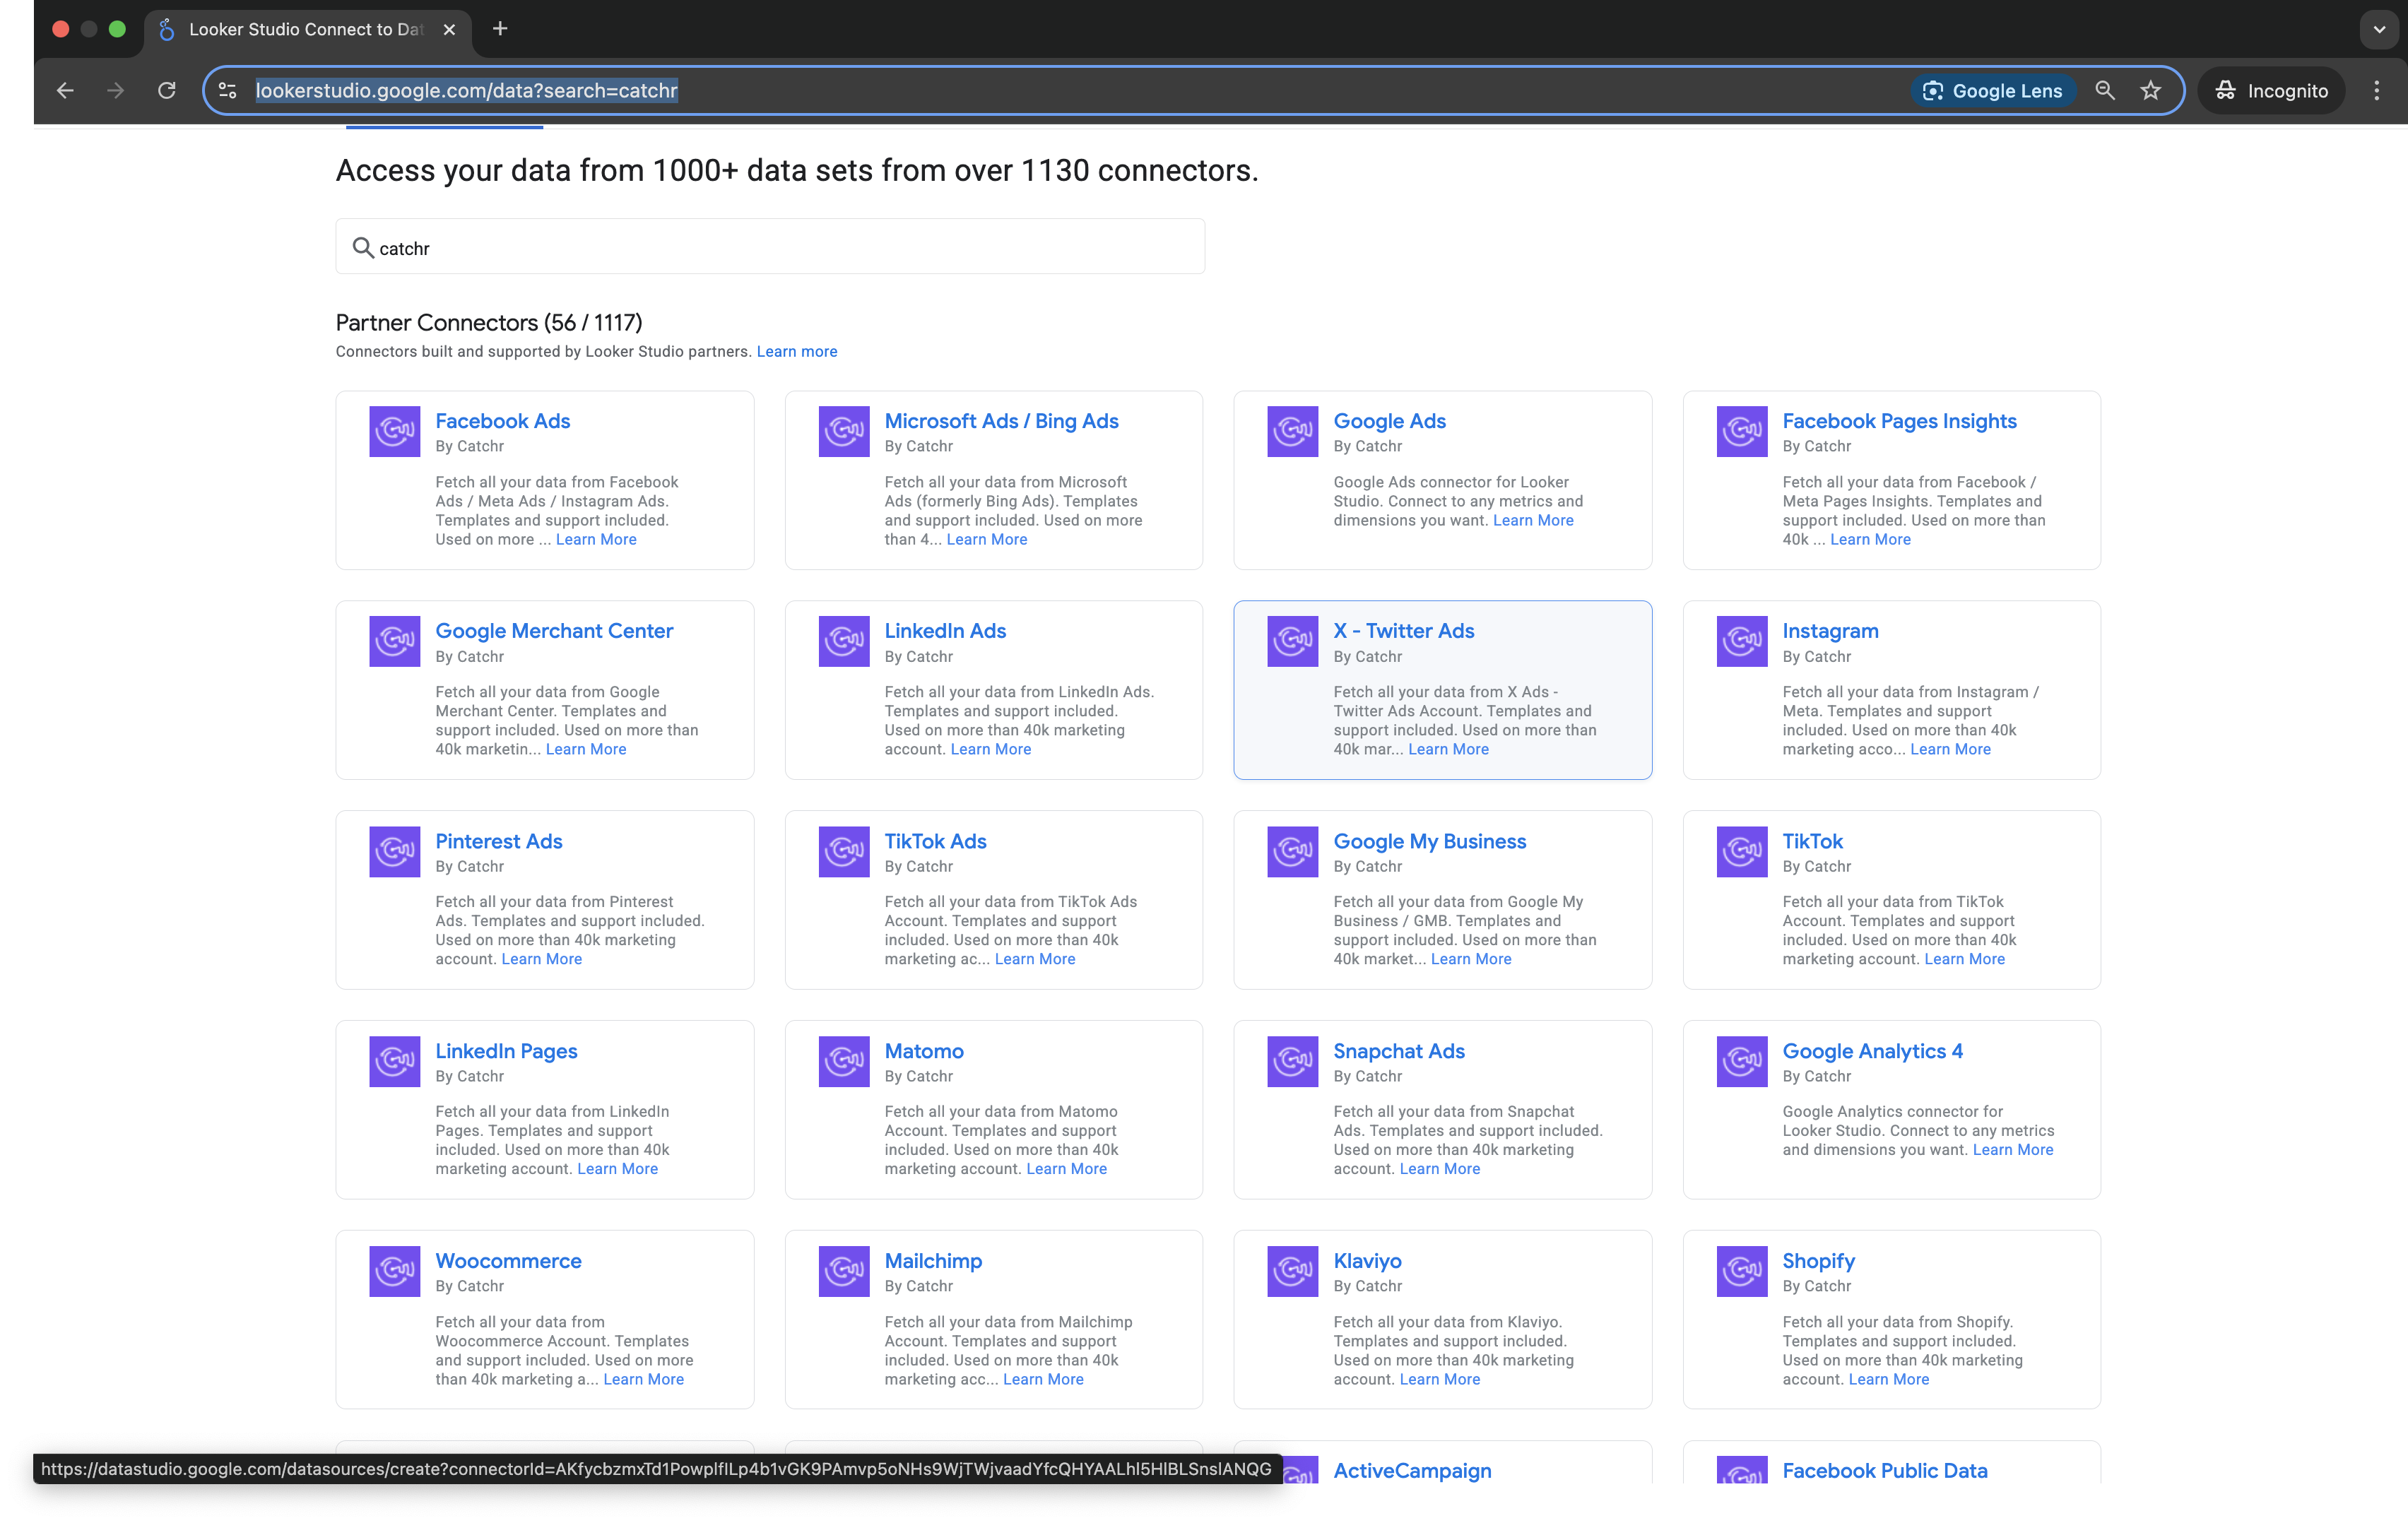This screenshot has width=2408, height=1523.
Task: Click the Catchr logo on Woocommerce card
Action: tap(394, 1271)
